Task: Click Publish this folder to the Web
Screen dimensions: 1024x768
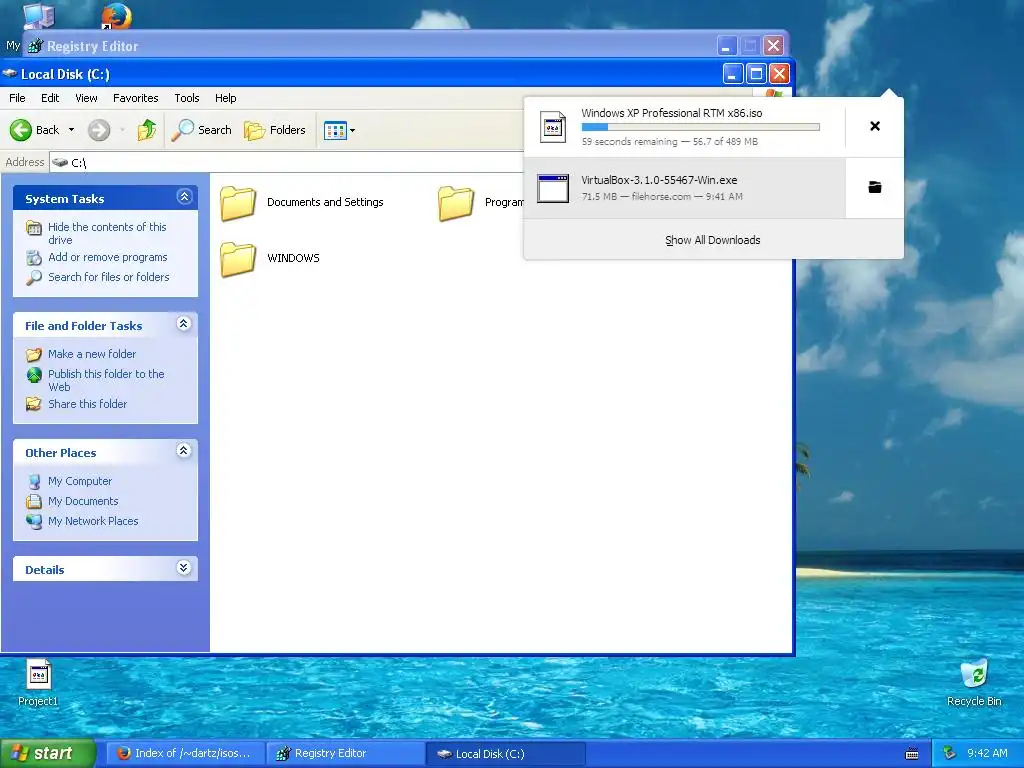Action: [x=106, y=380]
